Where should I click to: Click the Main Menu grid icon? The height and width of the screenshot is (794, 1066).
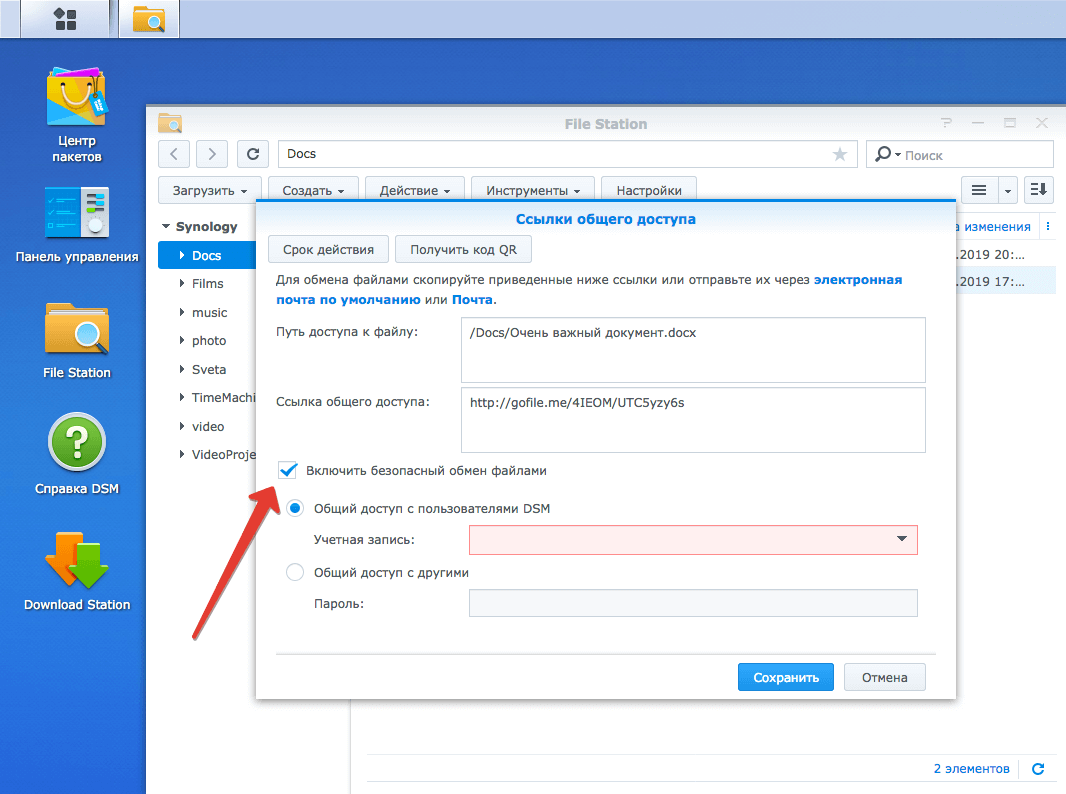(66, 19)
